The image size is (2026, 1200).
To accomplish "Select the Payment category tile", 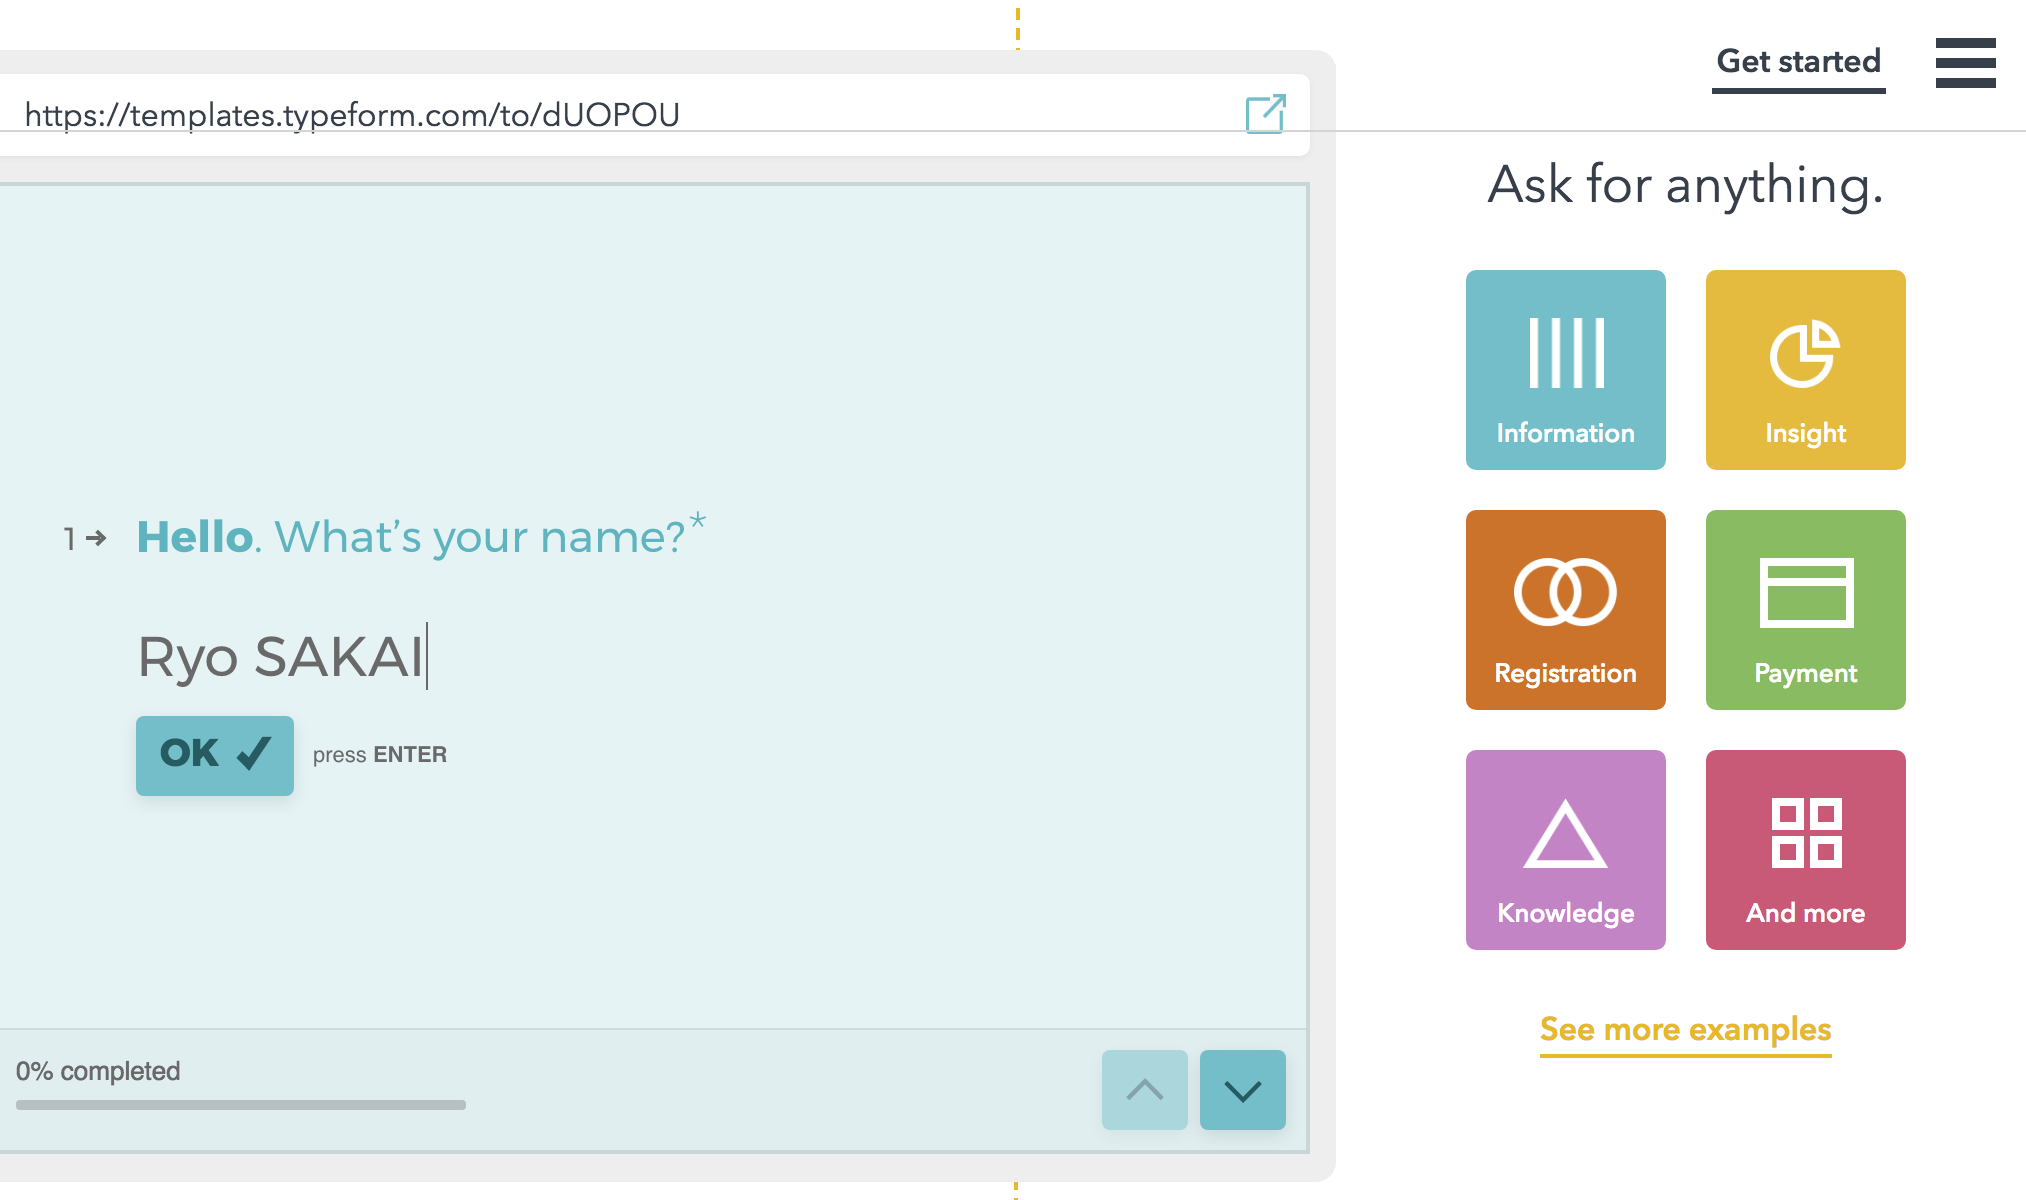I will pyautogui.click(x=1805, y=610).
